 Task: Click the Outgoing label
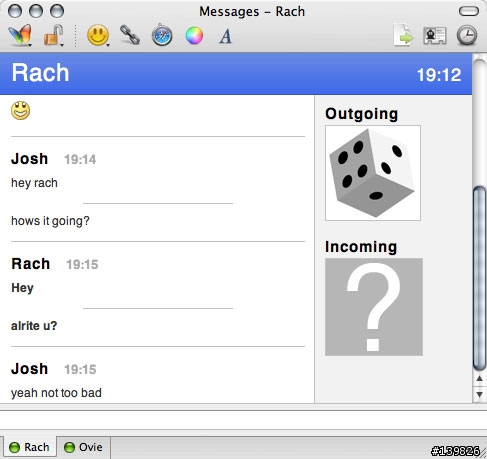click(362, 114)
